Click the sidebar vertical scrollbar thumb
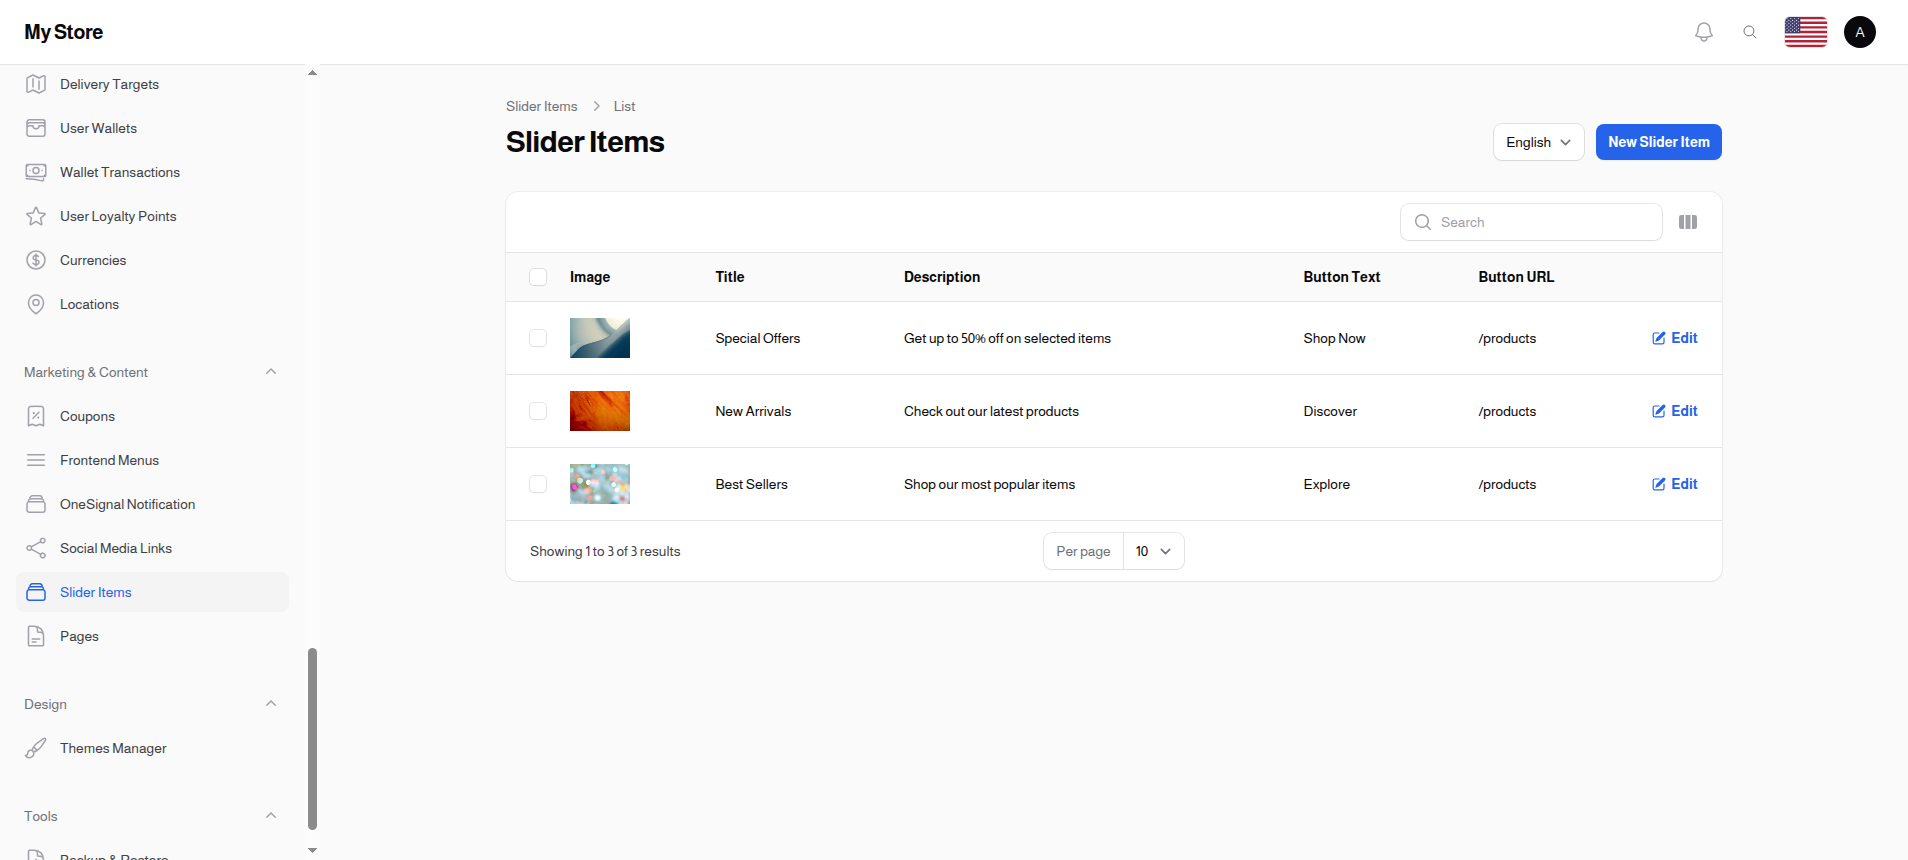 click(x=312, y=739)
